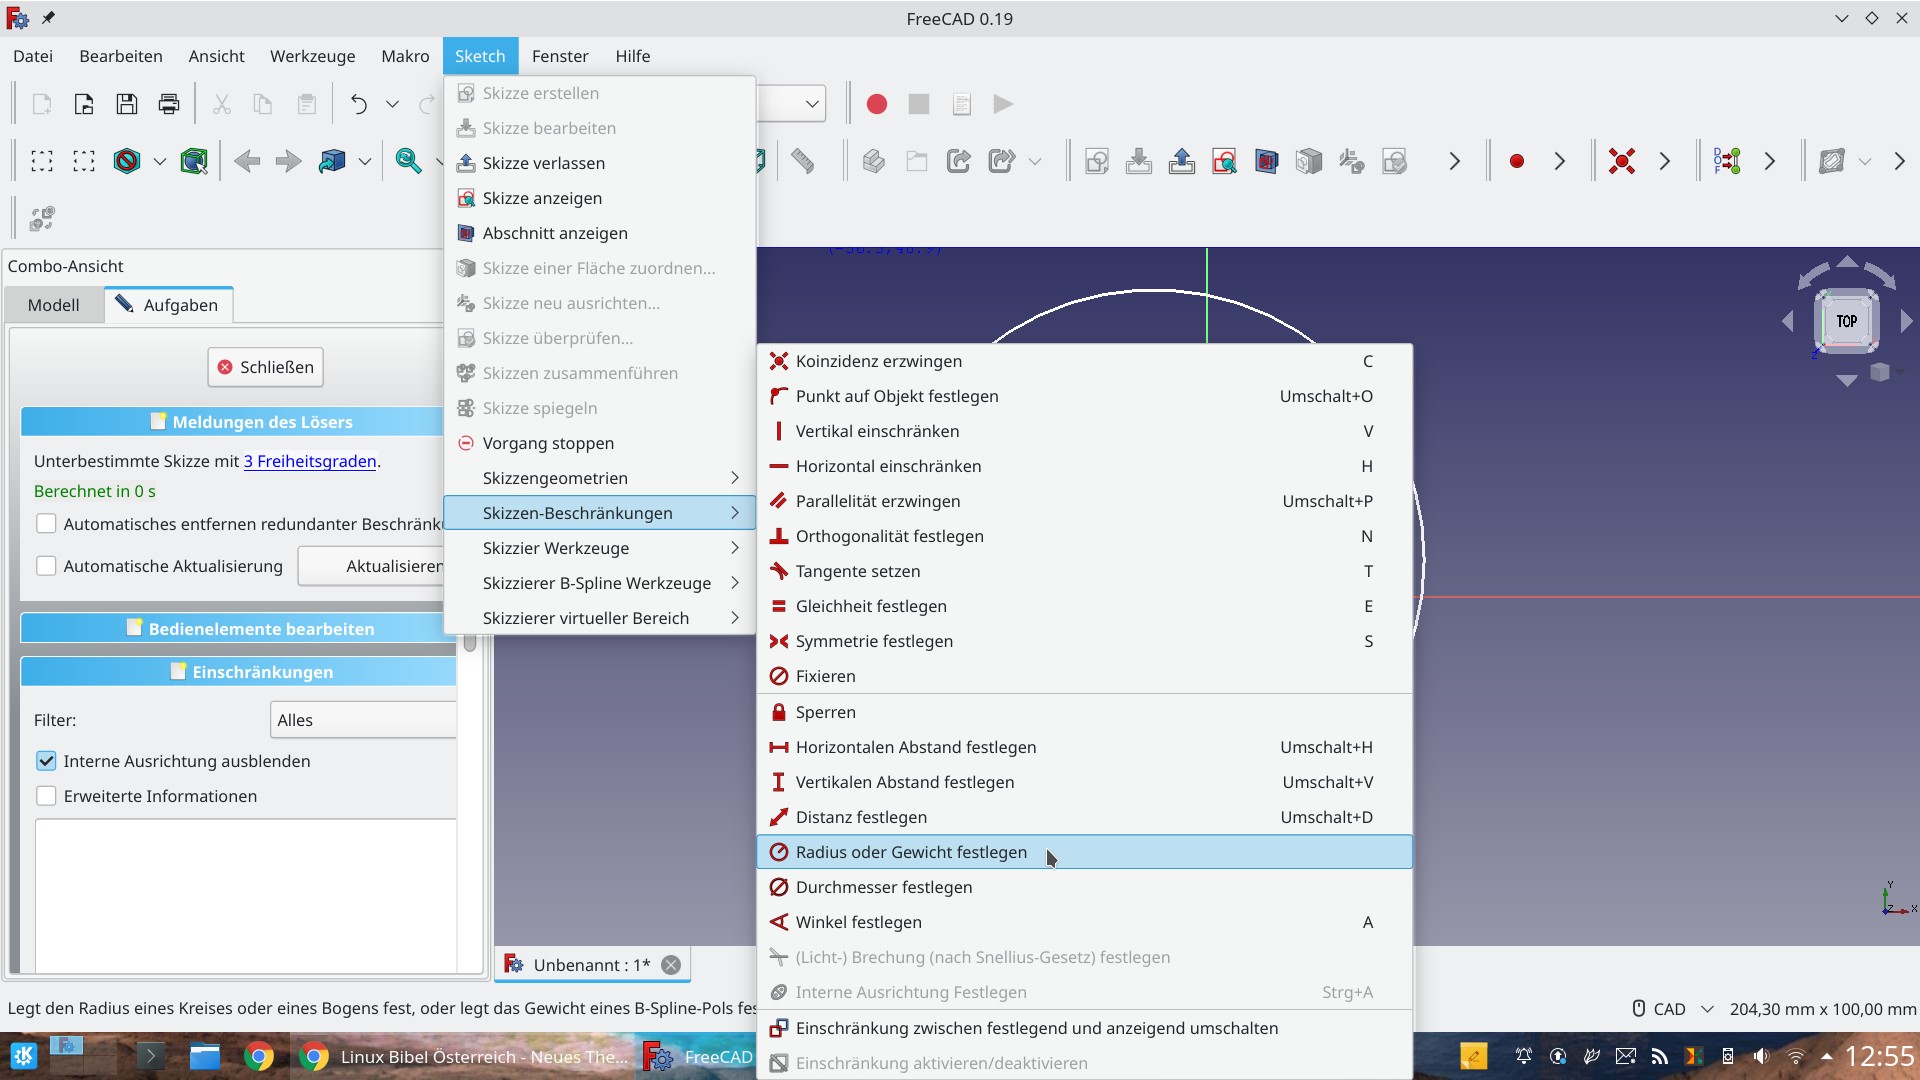This screenshot has width=1920, height=1080.
Task: Expand Skizzierer B-Spline Werkzeuge submenu
Action: 598,583
